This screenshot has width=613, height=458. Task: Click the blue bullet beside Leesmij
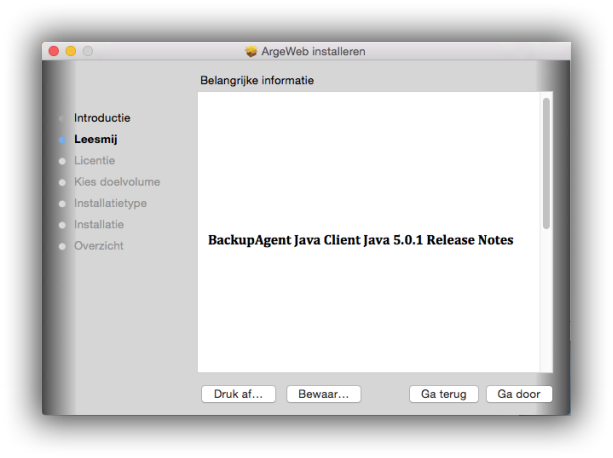(62, 140)
